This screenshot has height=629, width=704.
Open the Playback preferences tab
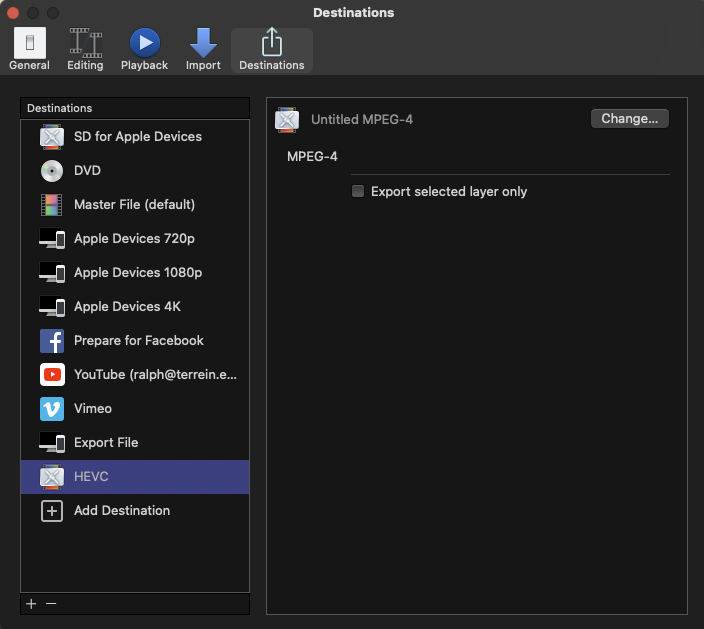(x=145, y=50)
